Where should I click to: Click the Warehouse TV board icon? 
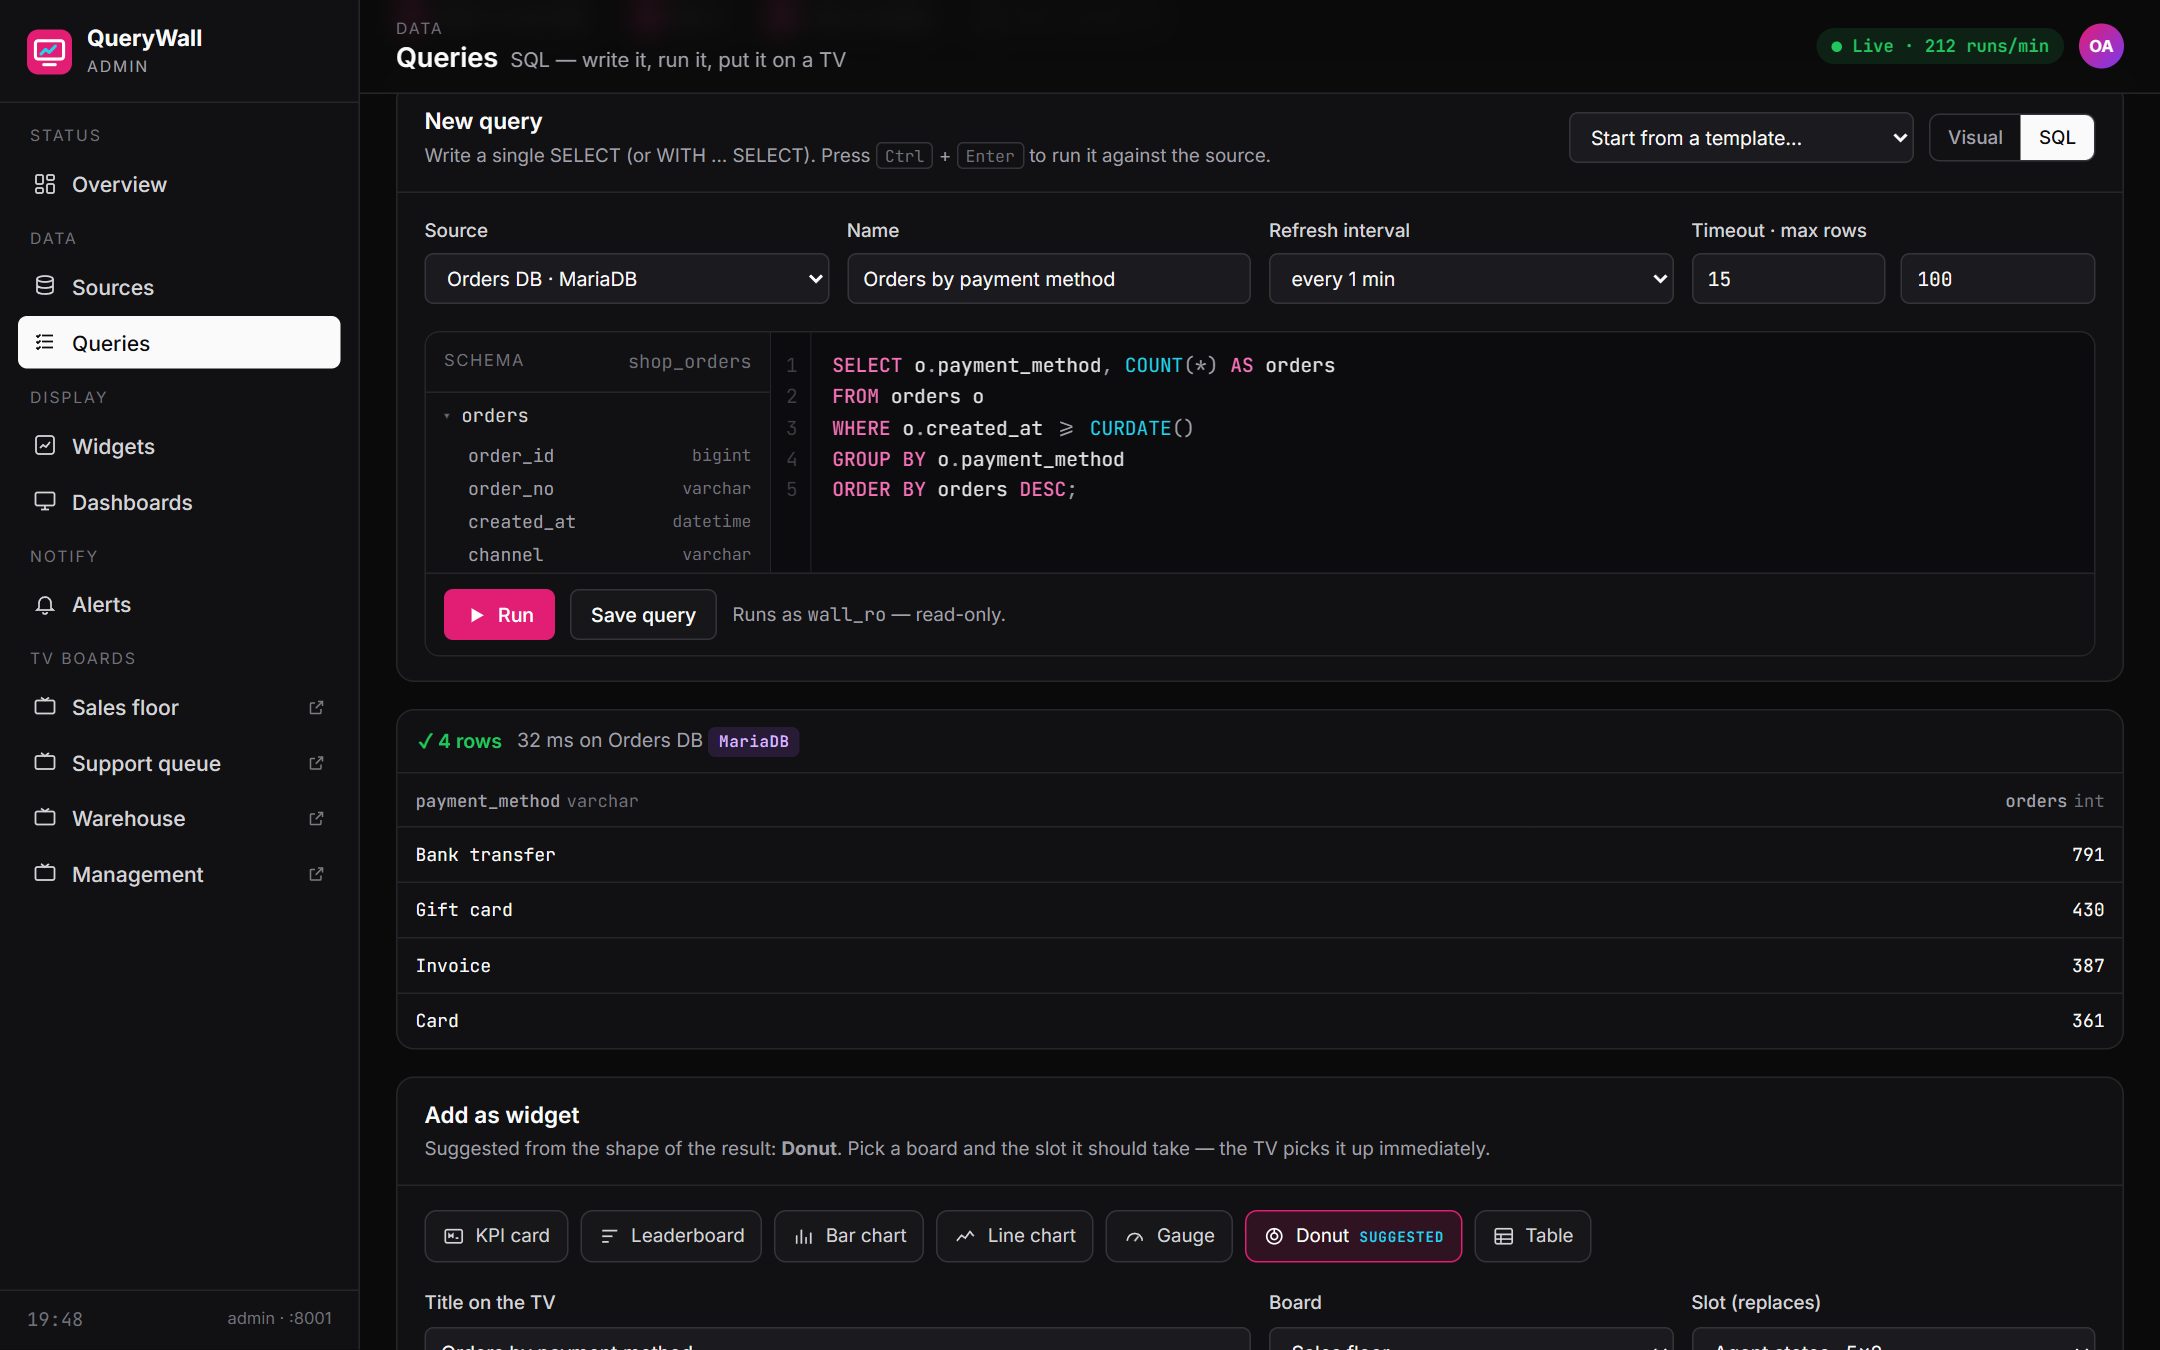[x=45, y=818]
